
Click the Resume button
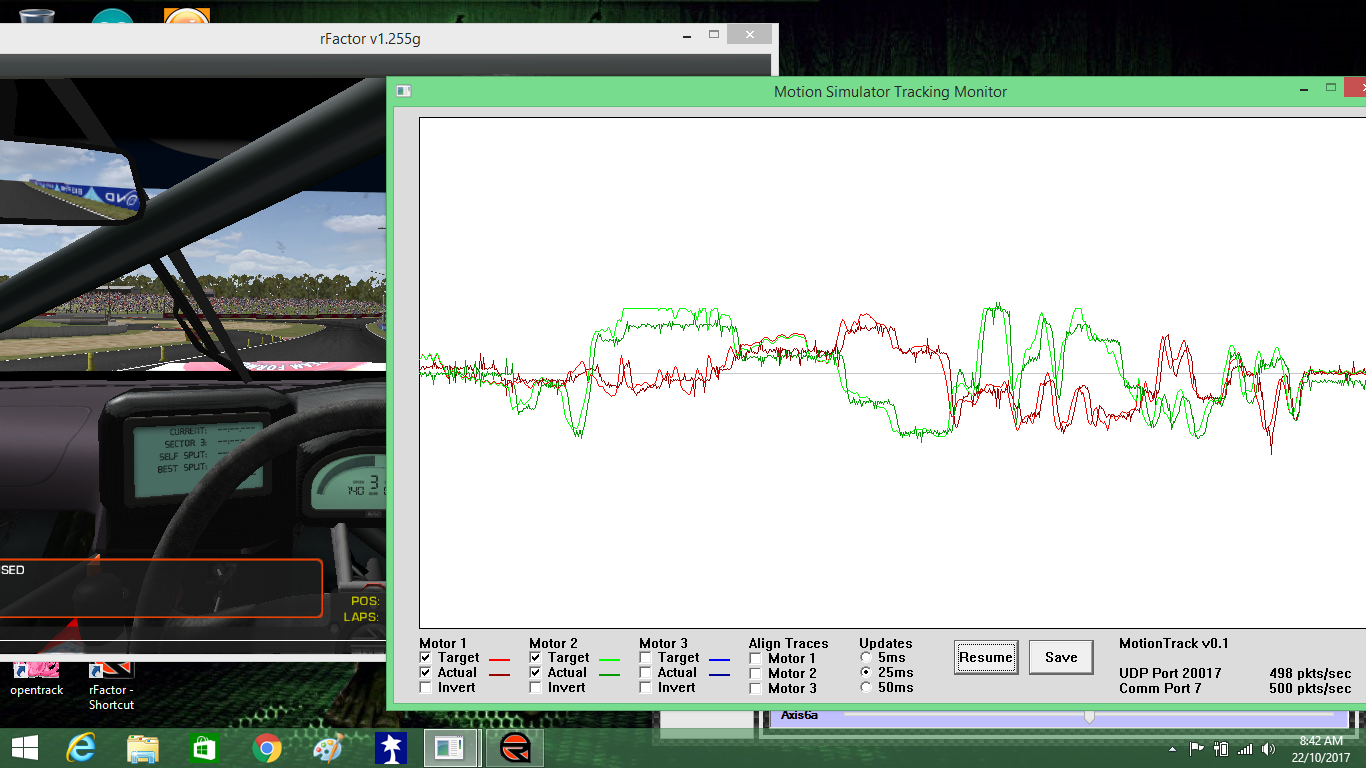pyautogui.click(x=986, y=657)
